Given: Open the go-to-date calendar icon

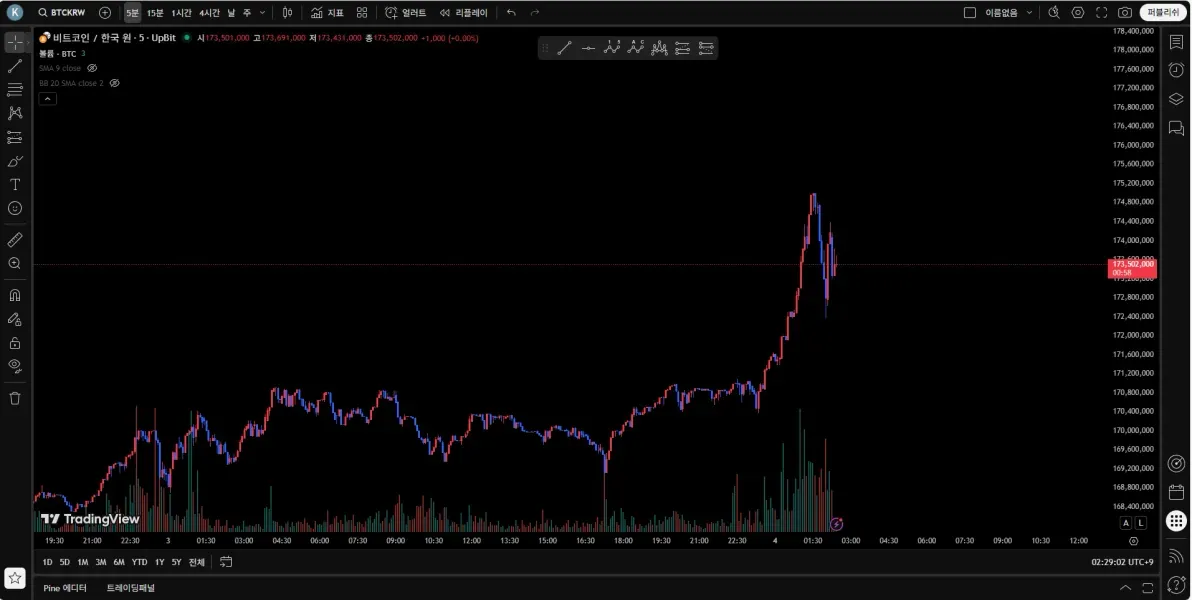Looking at the screenshot, I should pyautogui.click(x=226, y=562).
